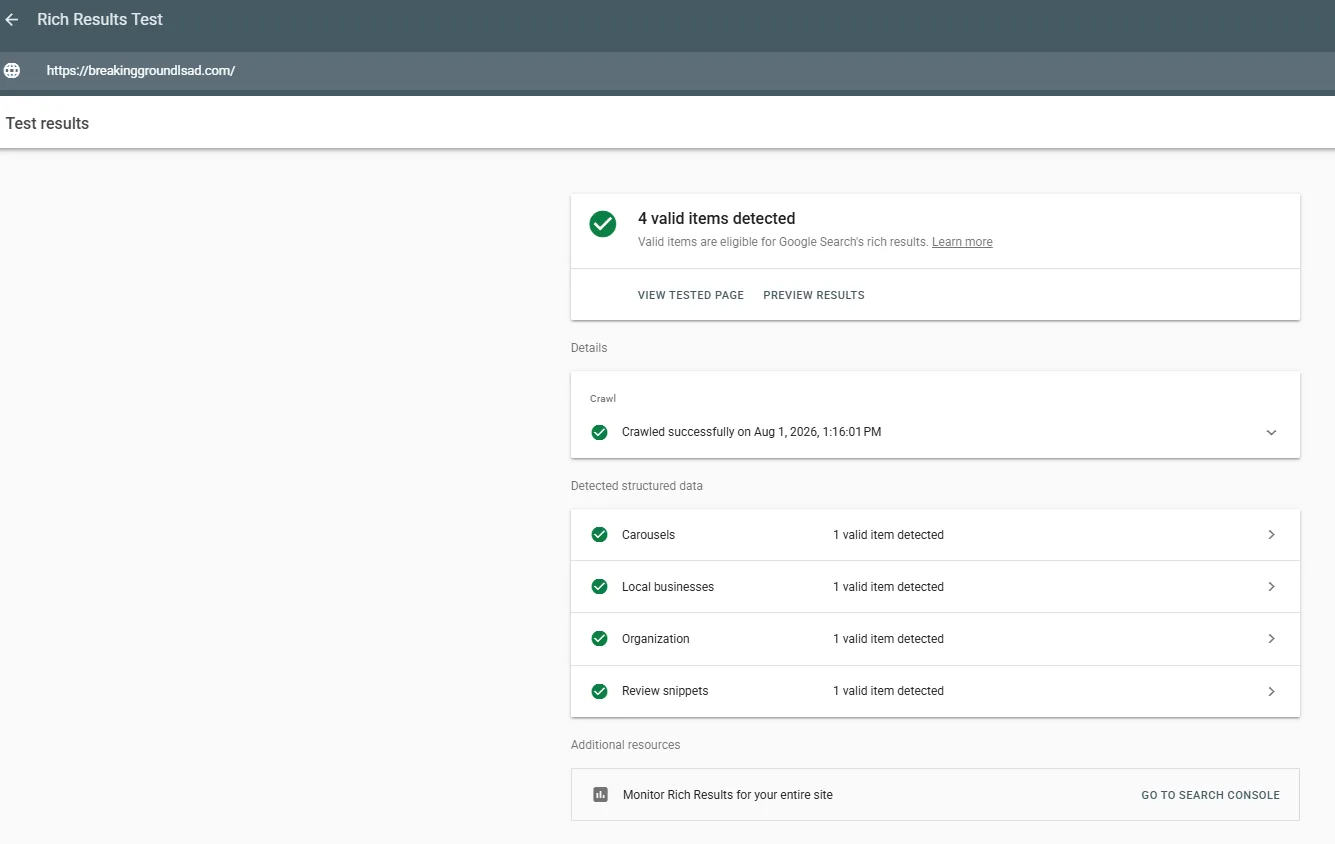The width and height of the screenshot is (1335, 844).
Task: Click the Valid items are eligible description text
Action: click(x=783, y=242)
